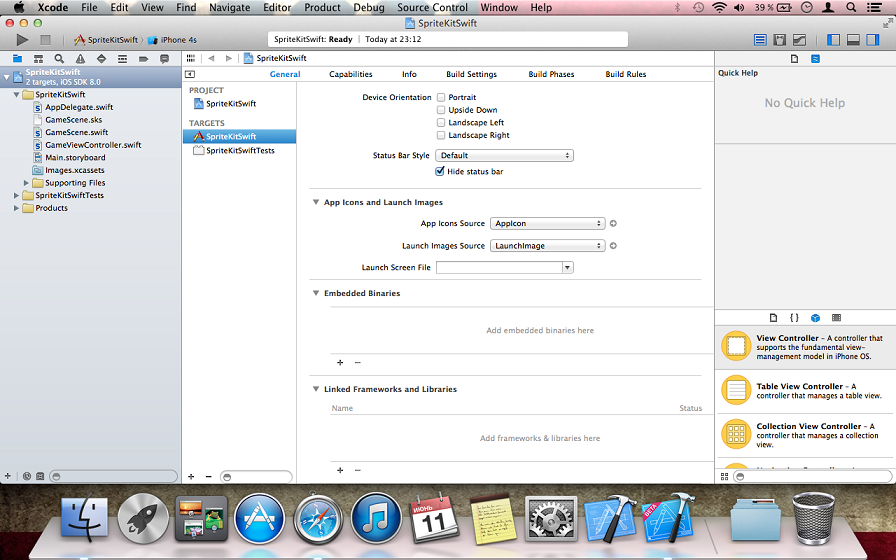Screen dimensions: 896x560
Task: Toggle the Debug area visibility
Action: (x=853, y=39)
